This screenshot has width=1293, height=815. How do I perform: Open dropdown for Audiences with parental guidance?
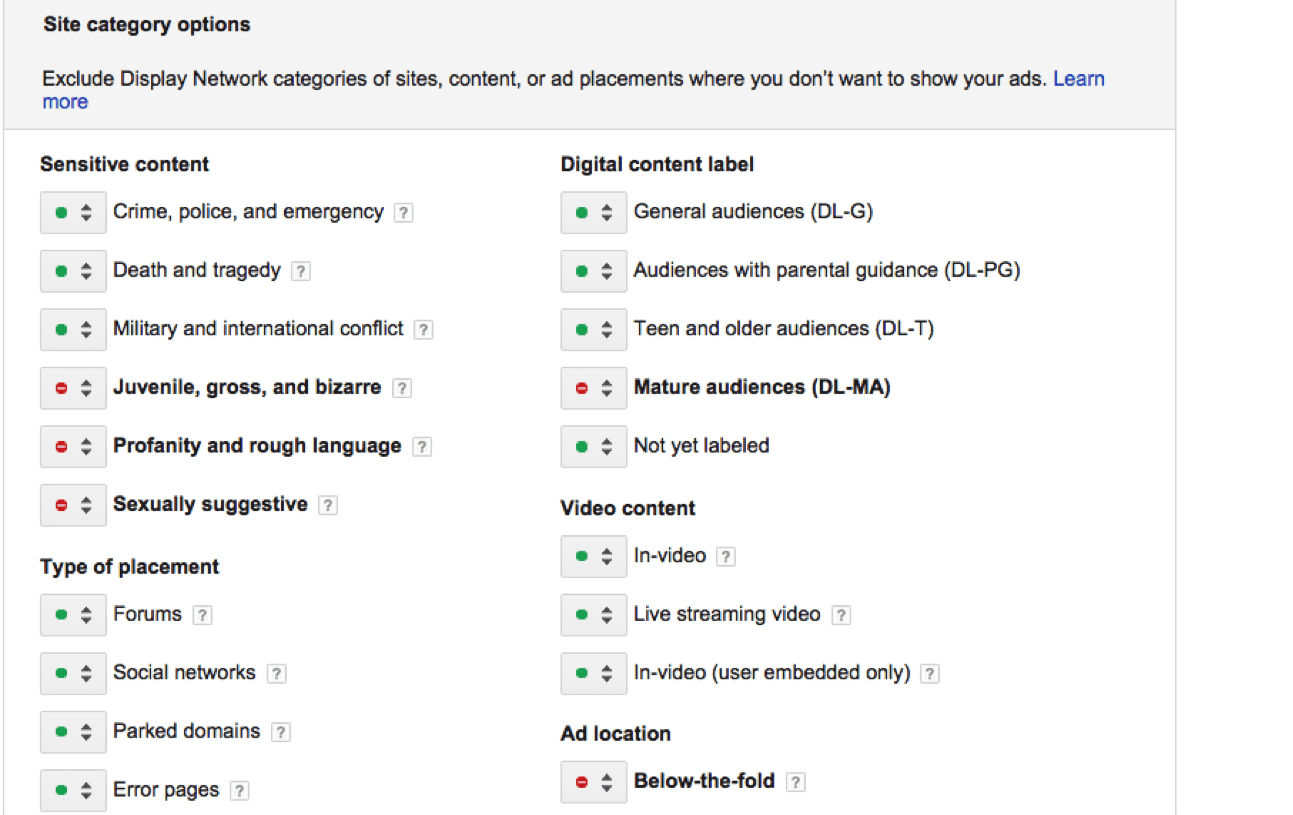594,271
